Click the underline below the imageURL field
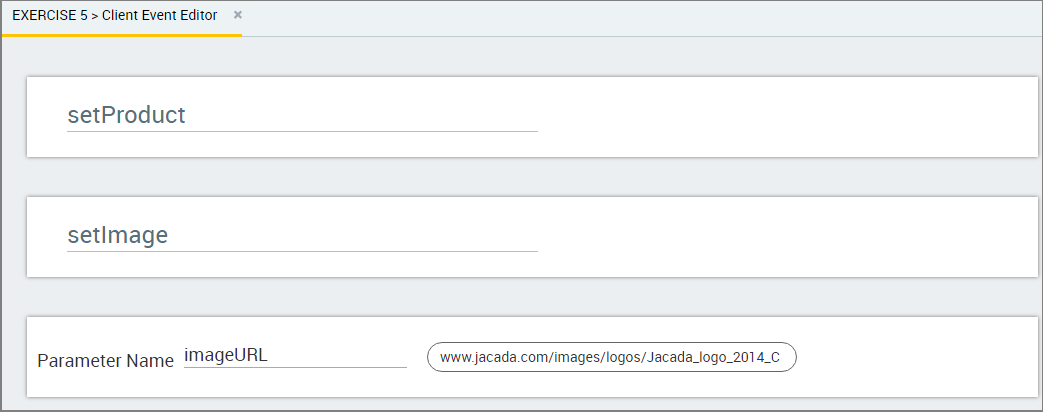This screenshot has width=1043, height=412. pos(295,367)
